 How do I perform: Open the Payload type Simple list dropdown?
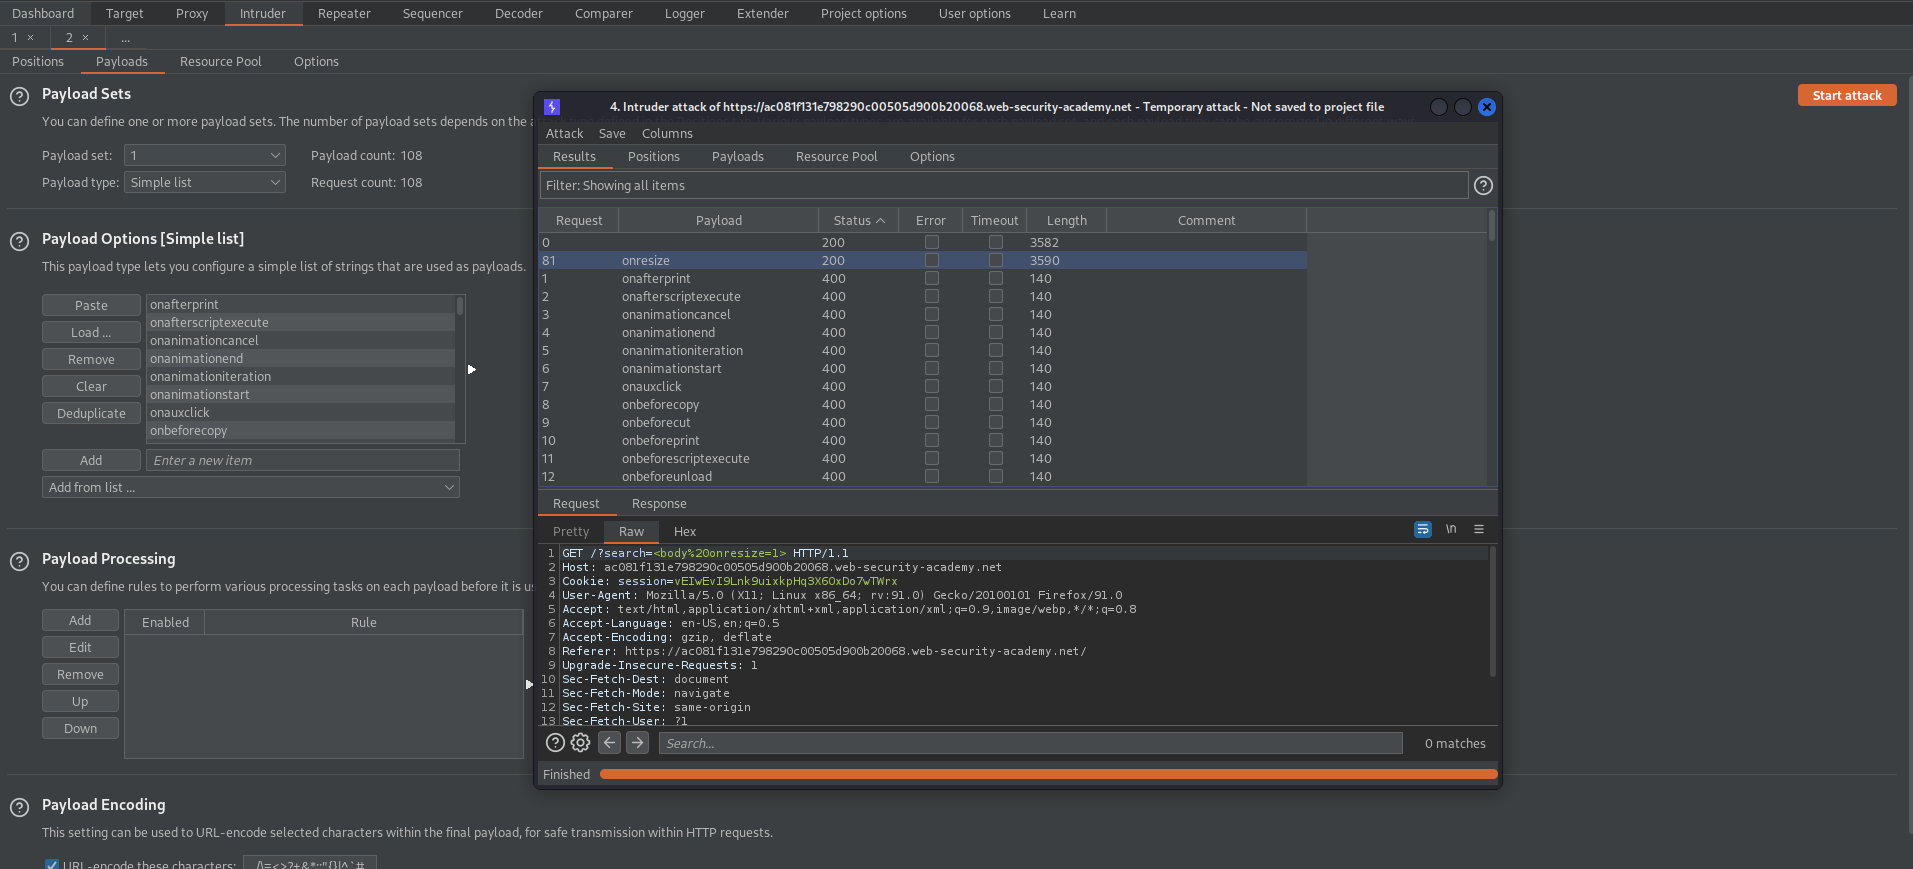coord(205,183)
